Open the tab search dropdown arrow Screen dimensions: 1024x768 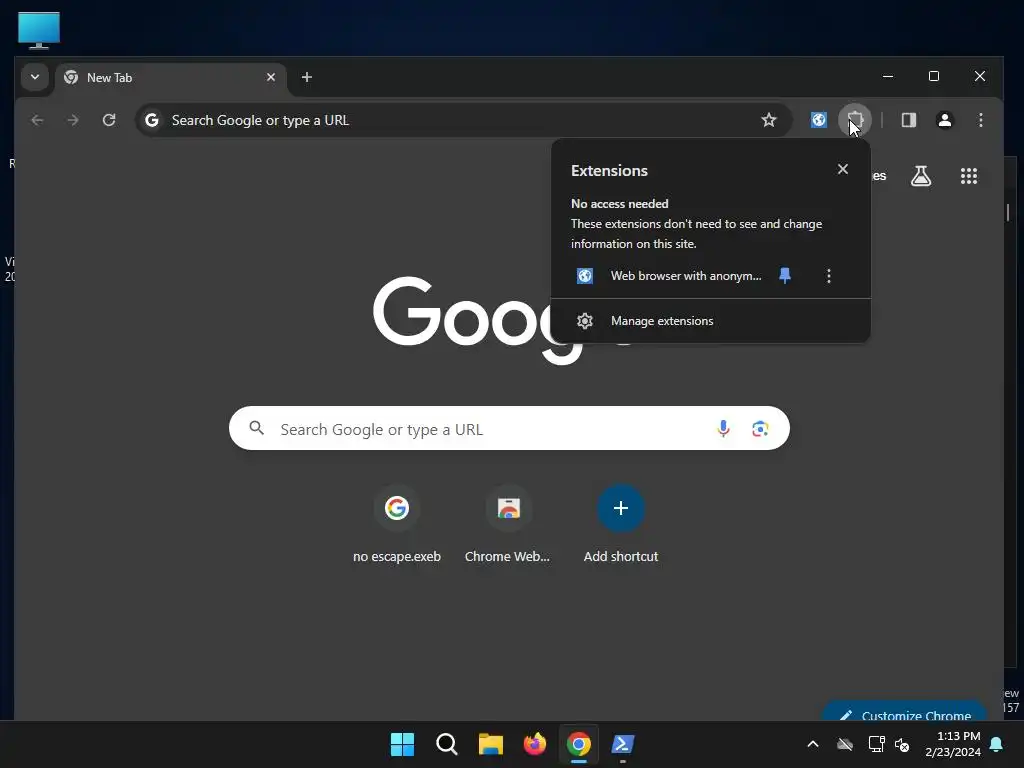pyautogui.click(x=35, y=77)
